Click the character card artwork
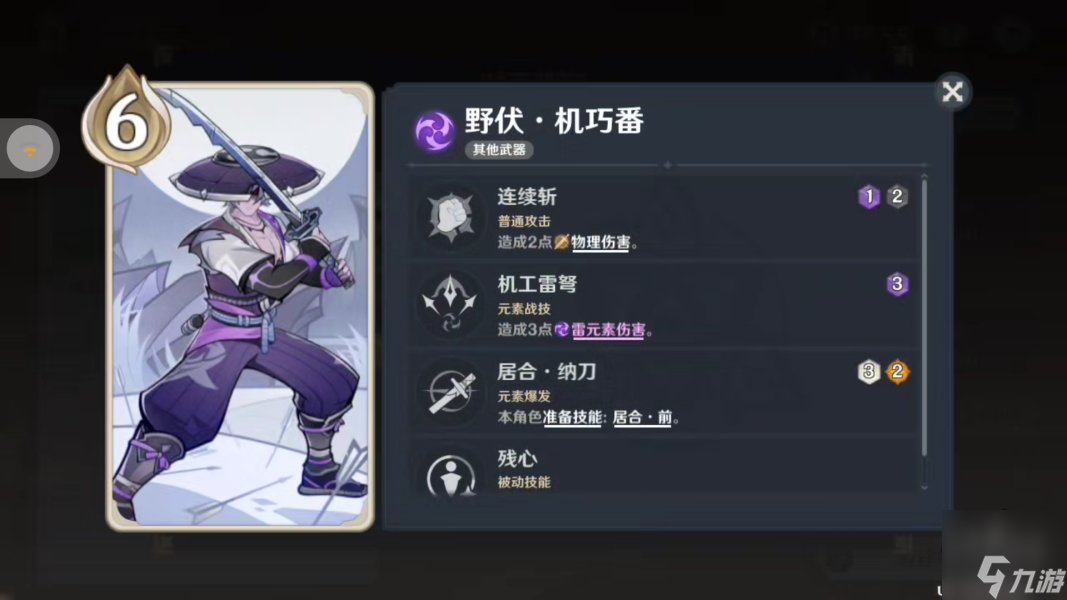The width and height of the screenshot is (1067, 600). pos(240,306)
